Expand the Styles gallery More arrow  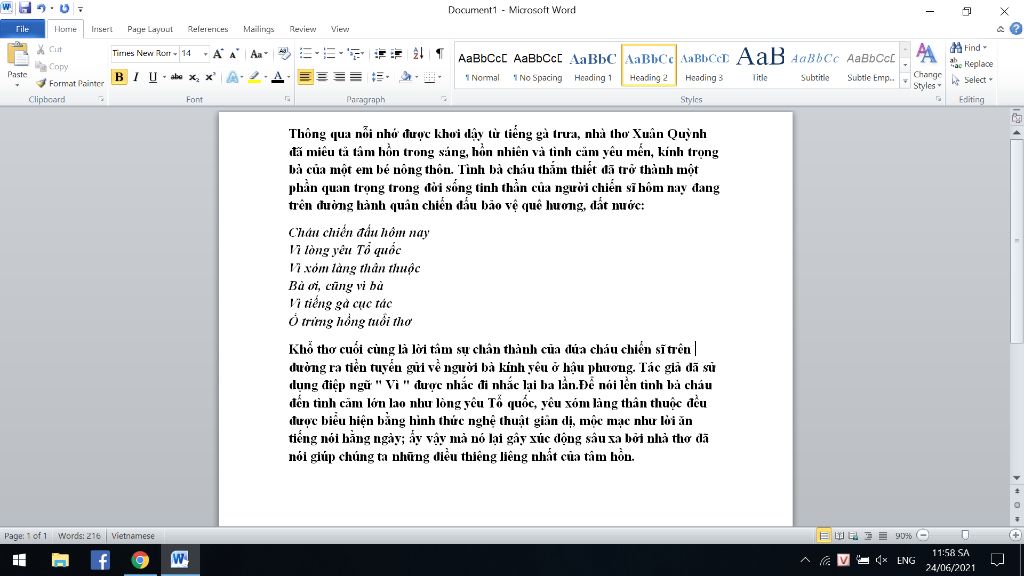coord(905,82)
